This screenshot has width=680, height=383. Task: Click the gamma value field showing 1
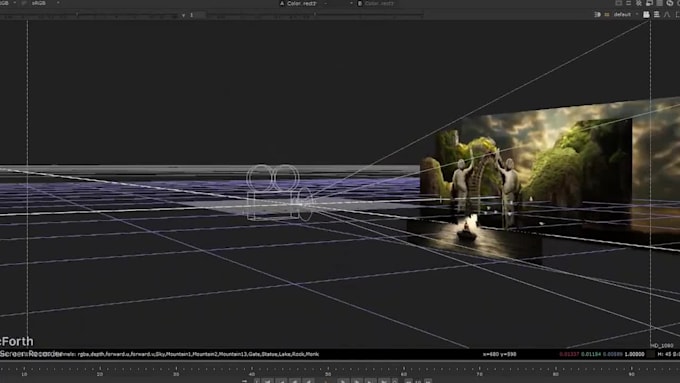click(198, 15)
